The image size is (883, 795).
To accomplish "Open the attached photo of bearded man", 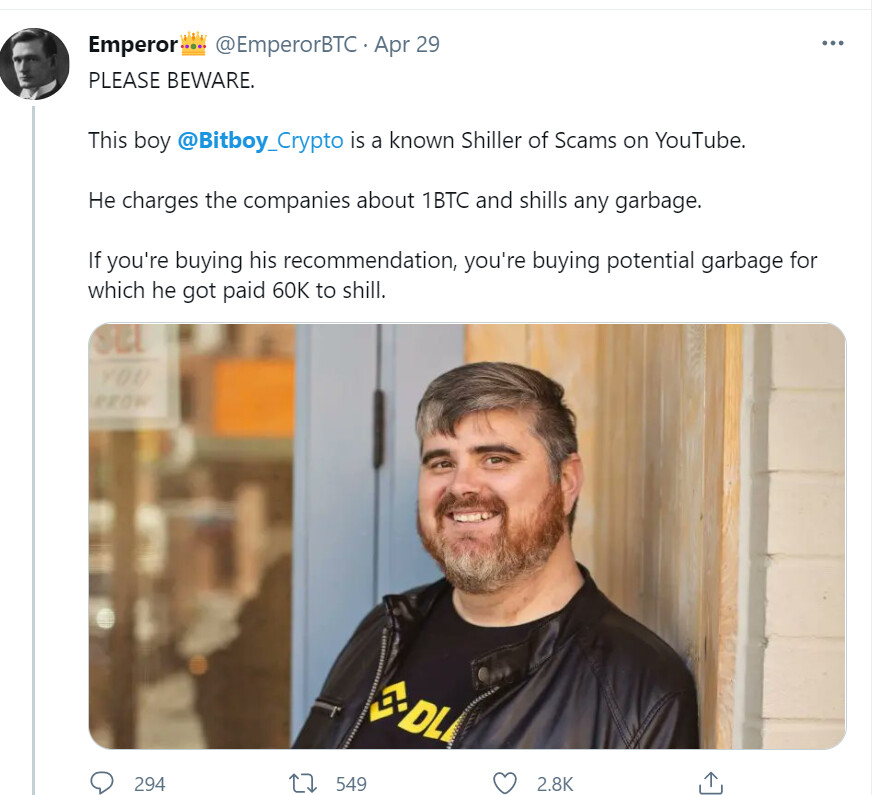I will pos(467,536).
